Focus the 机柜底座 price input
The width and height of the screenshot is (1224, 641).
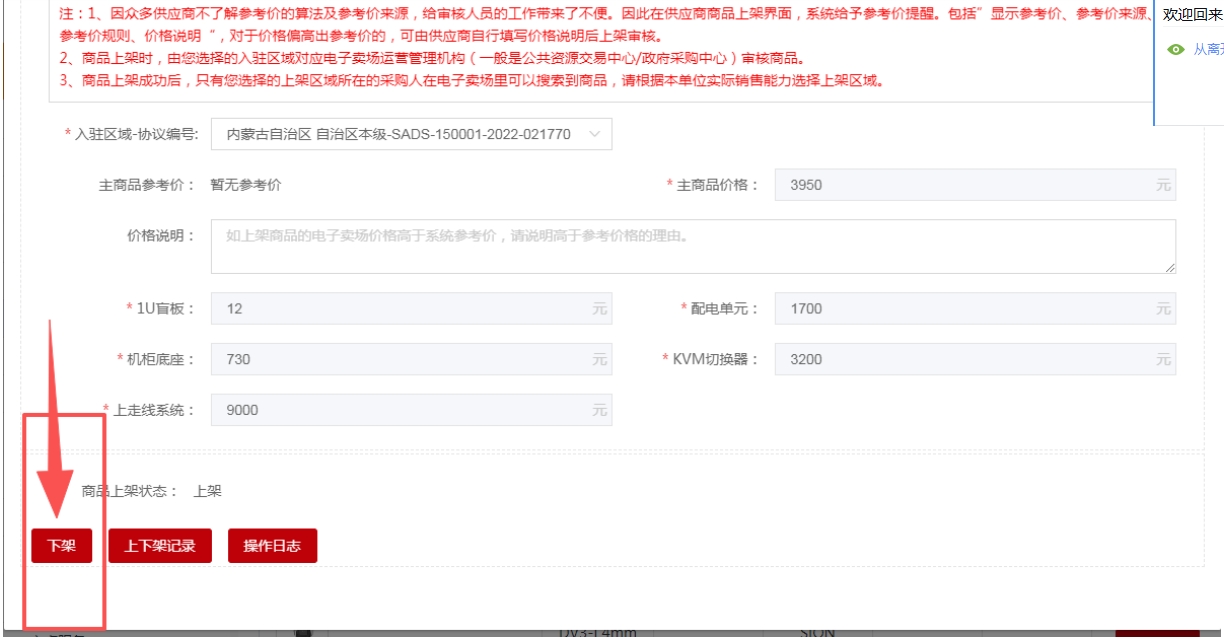tap(400, 359)
